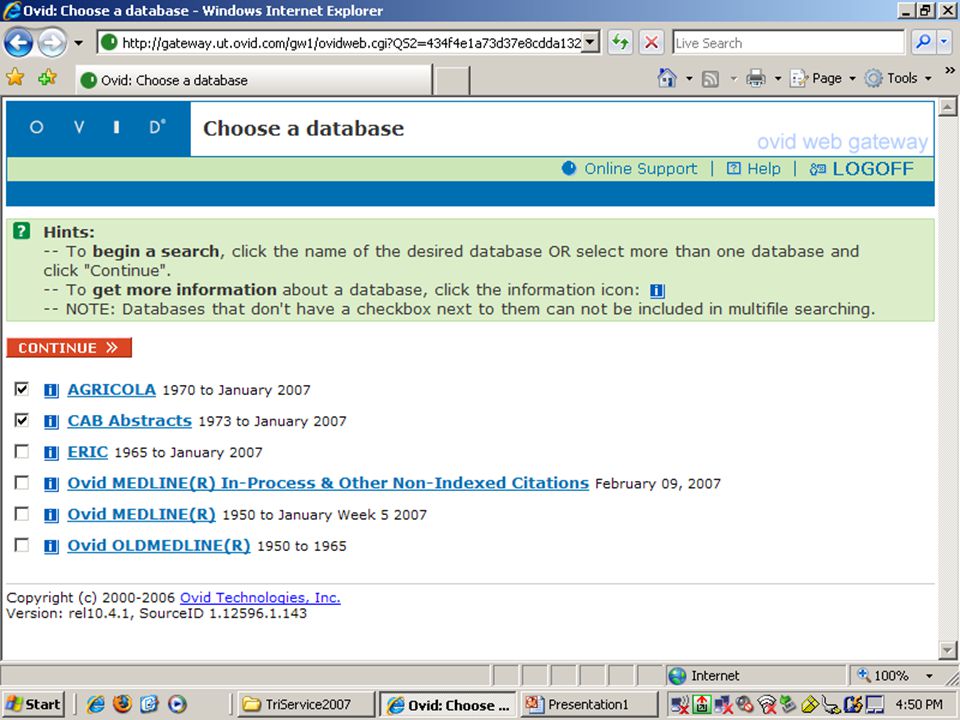Click info icon for Ovid MEDLINE(R) 1950 to January Week 5 2007
Image resolution: width=960 pixels, height=720 pixels.
click(x=51, y=515)
